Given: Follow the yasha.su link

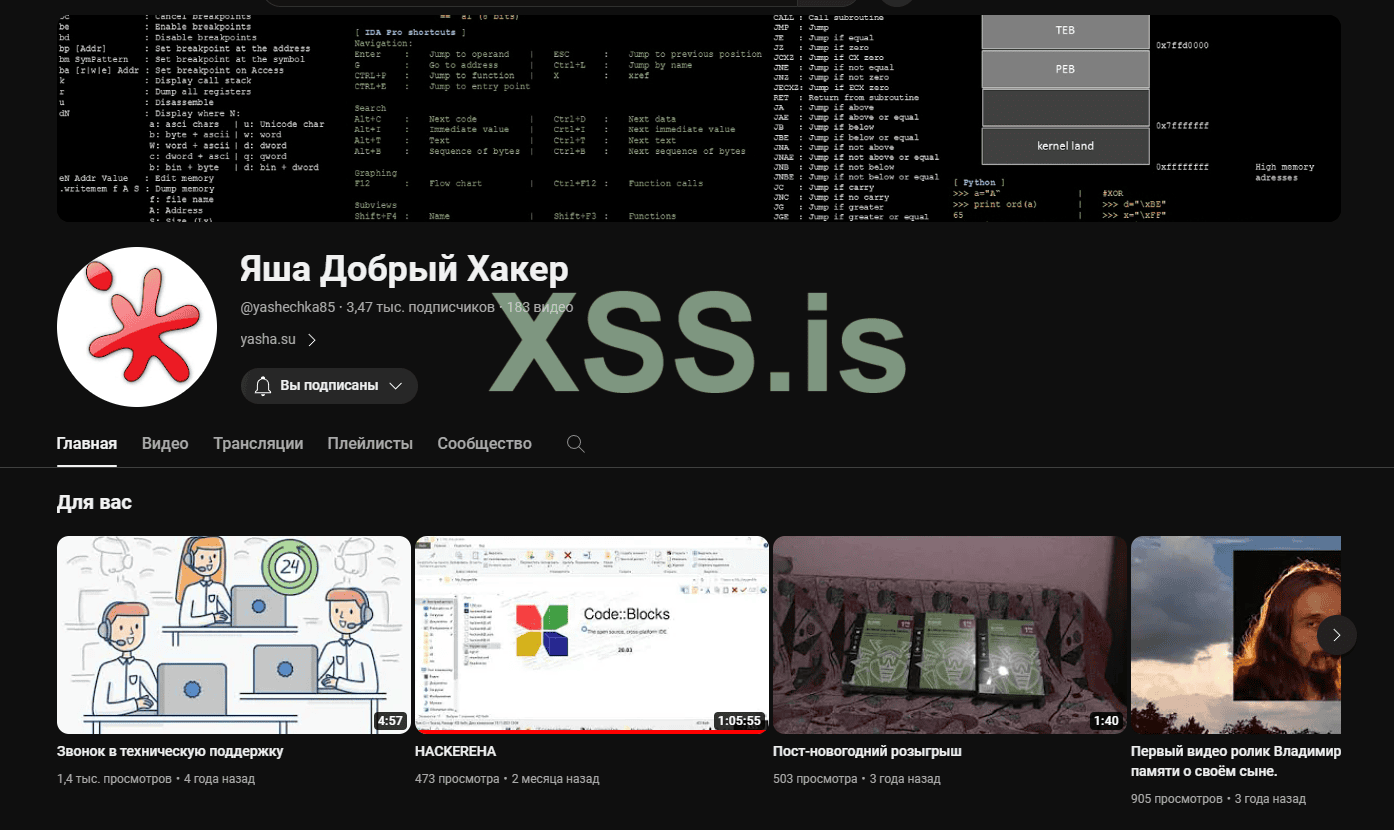Looking at the screenshot, I should 268,340.
